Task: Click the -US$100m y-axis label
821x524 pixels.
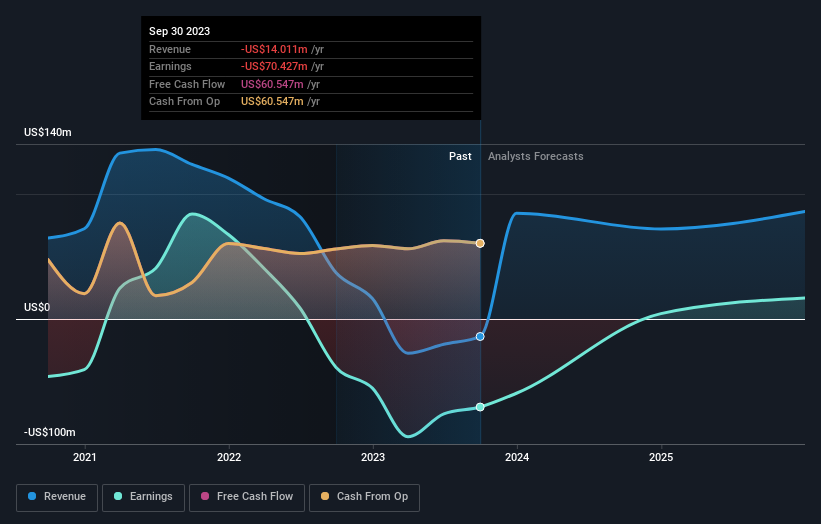Action: (50, 432)
